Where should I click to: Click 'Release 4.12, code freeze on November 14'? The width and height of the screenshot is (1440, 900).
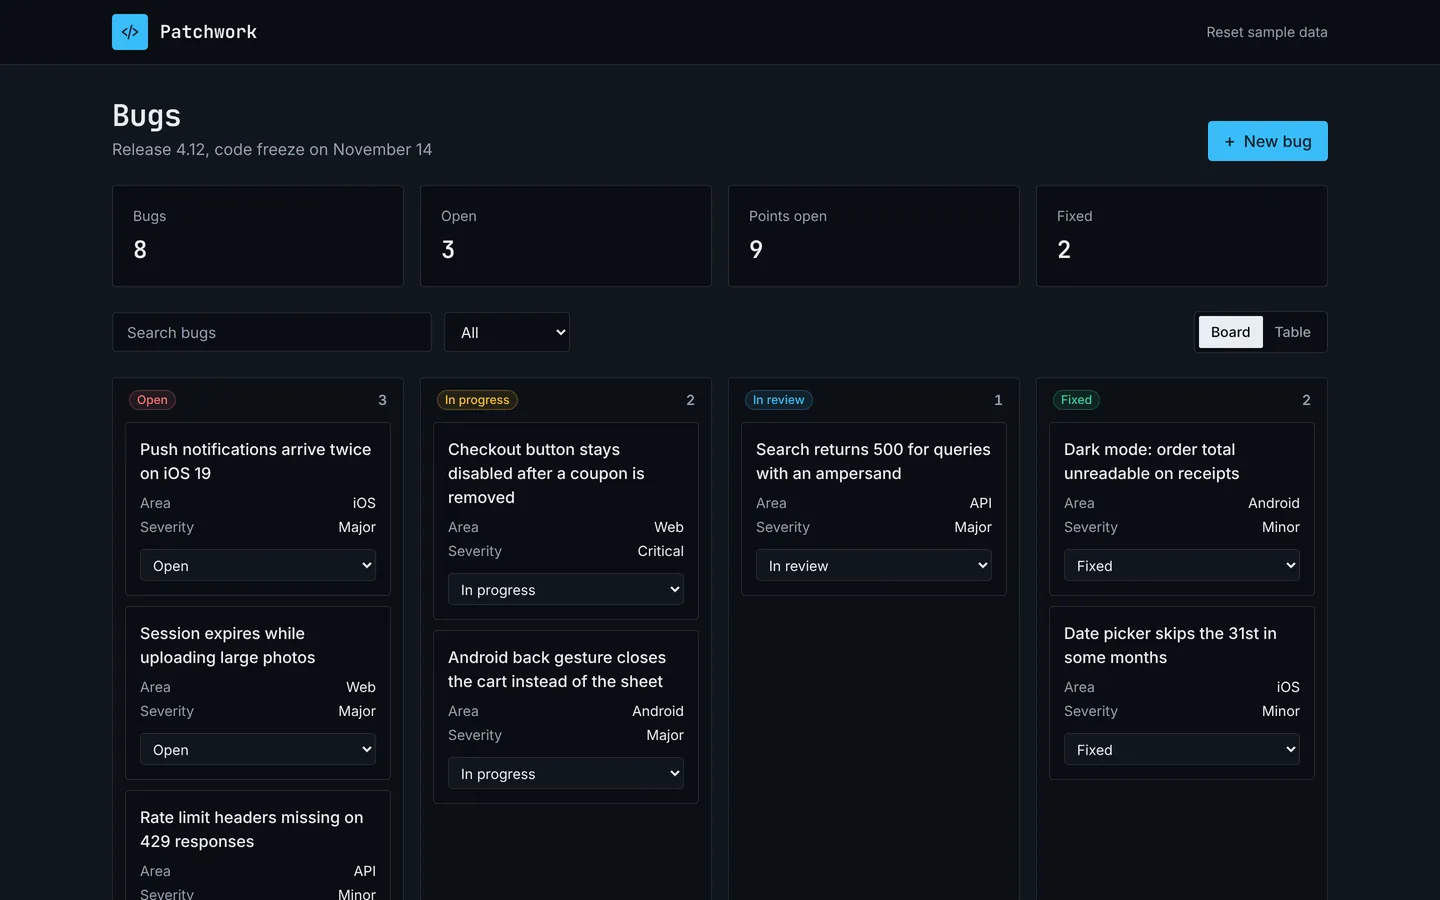click(x=272, y=149)
